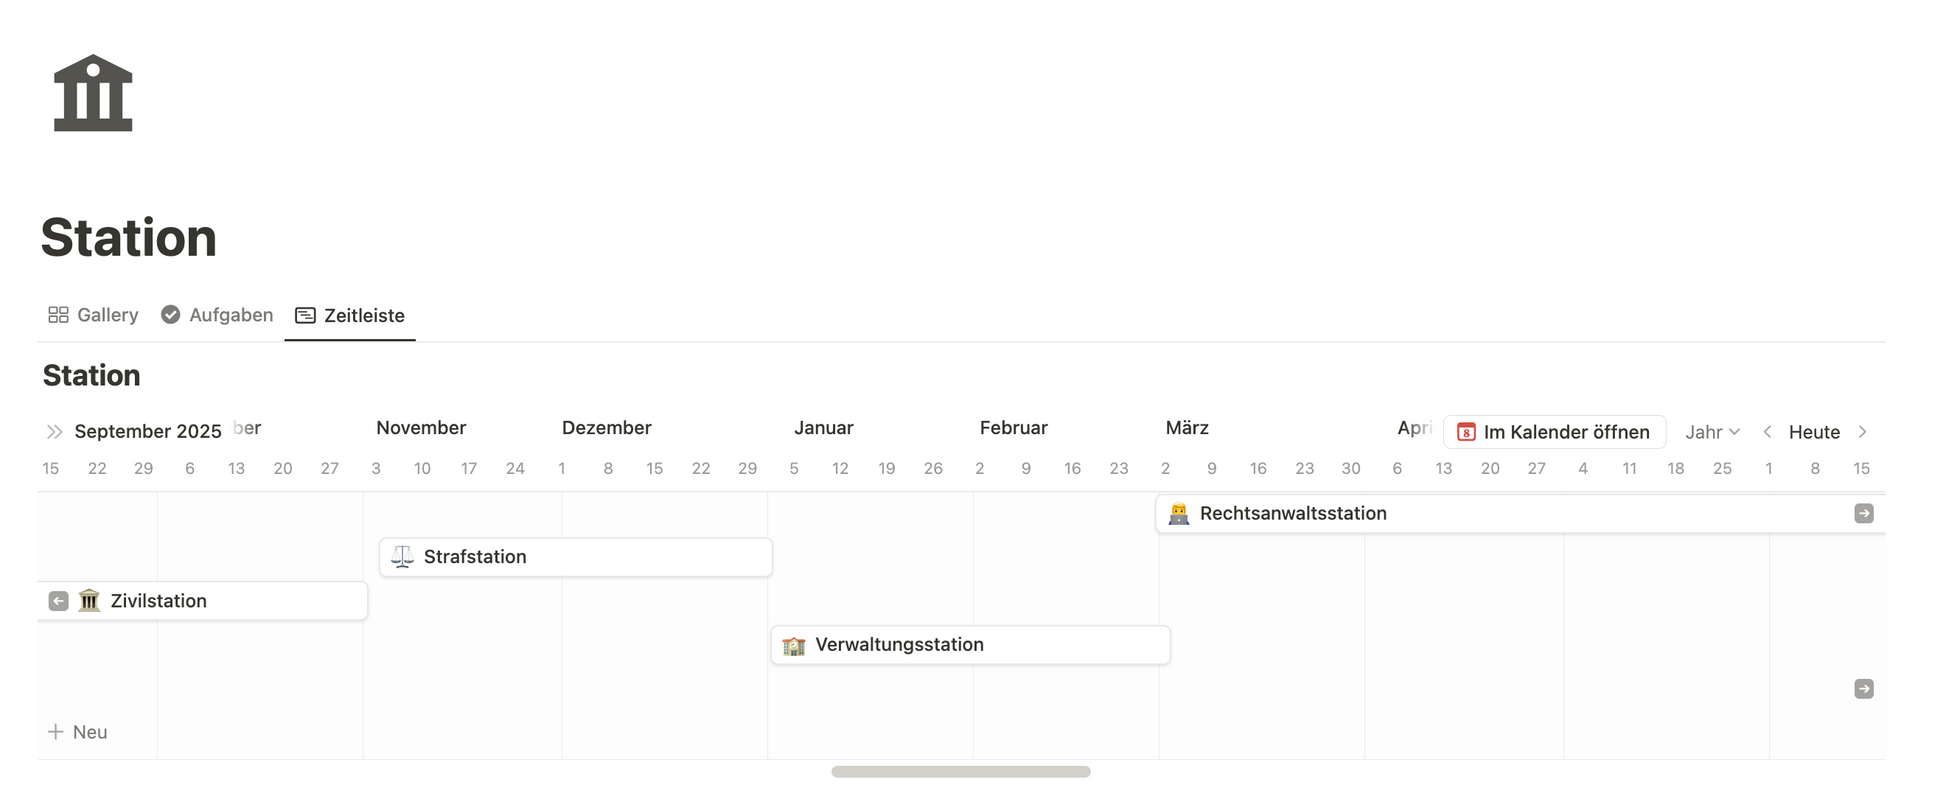Open the Jahr zoom dropdown

pyautogui.click(x=1712, y=432)
